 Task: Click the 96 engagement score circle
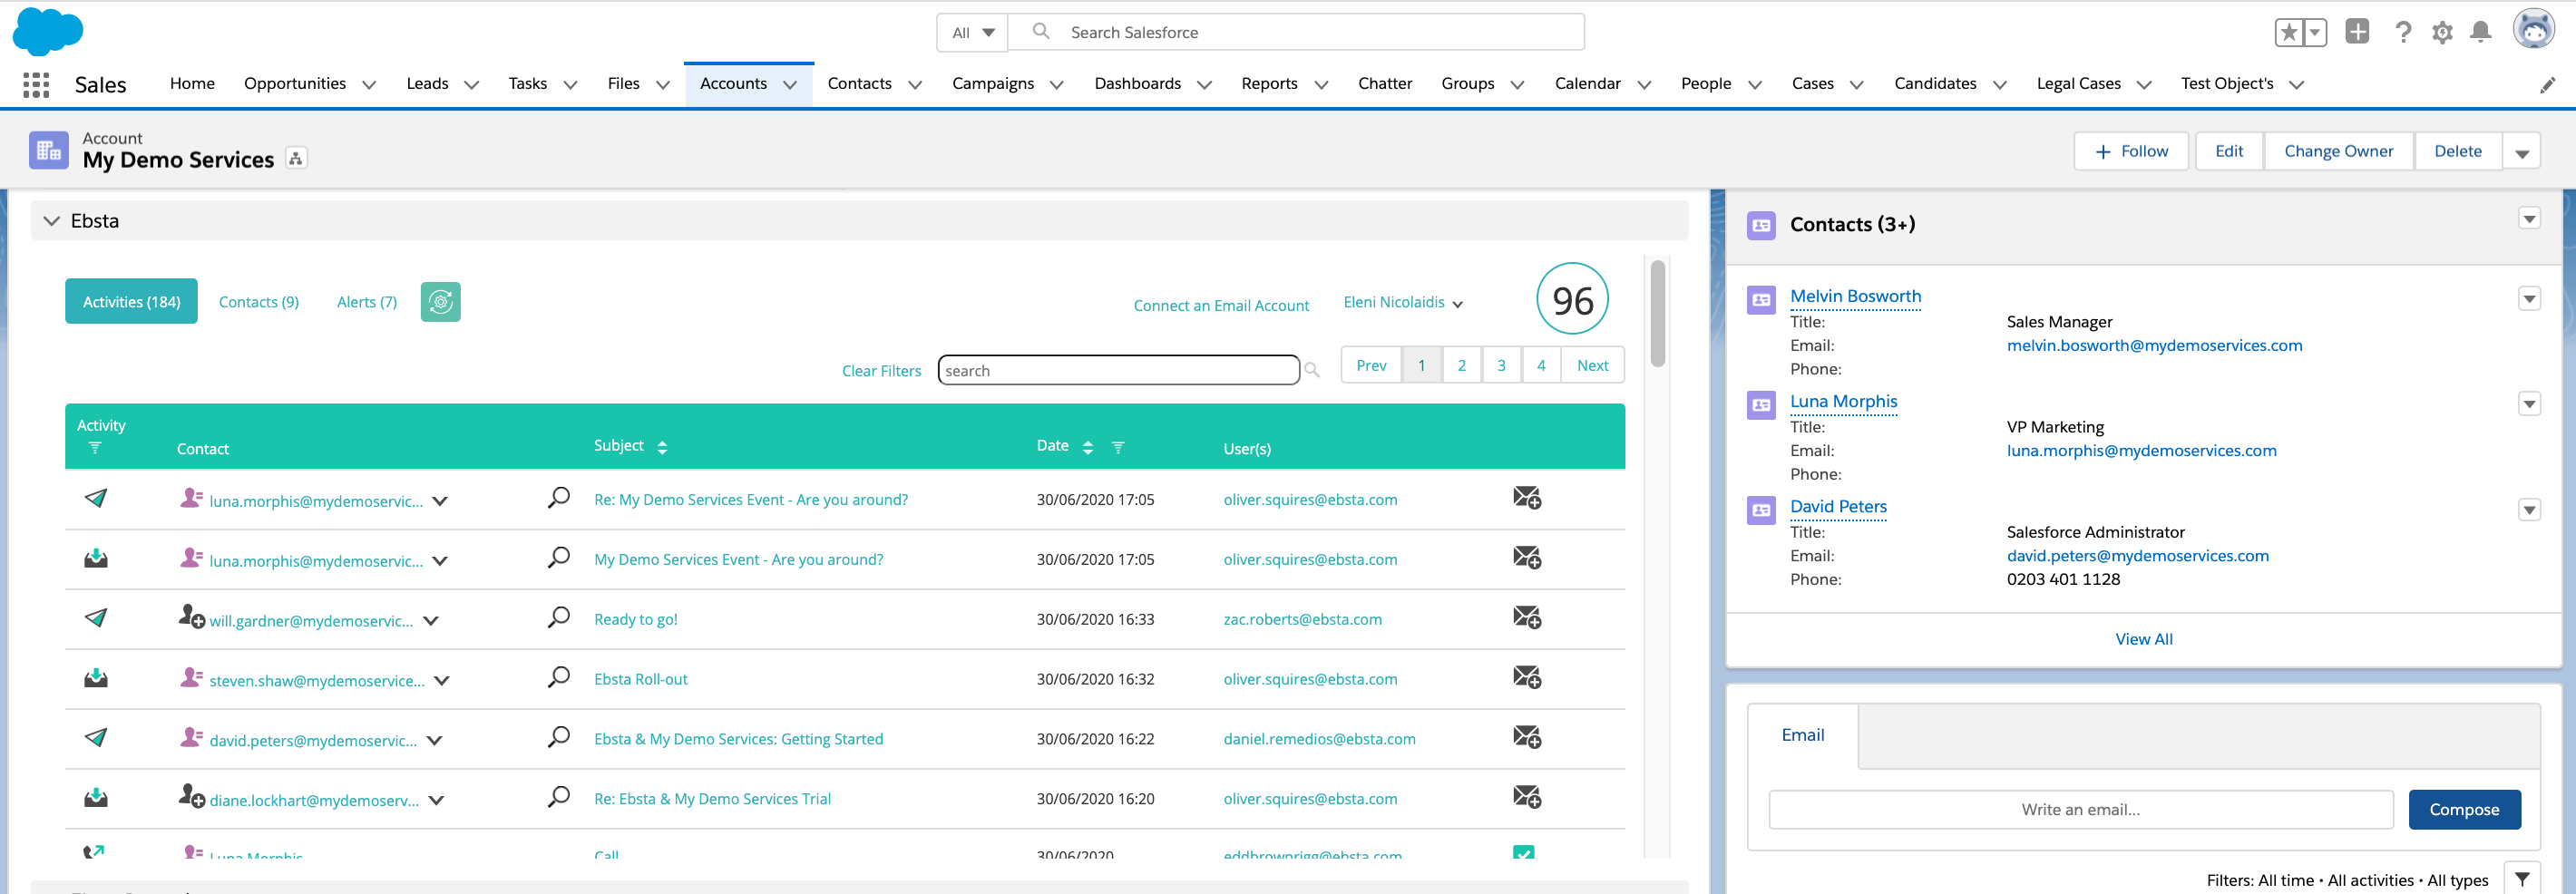pyautogui.click(x=1572, y=300)
